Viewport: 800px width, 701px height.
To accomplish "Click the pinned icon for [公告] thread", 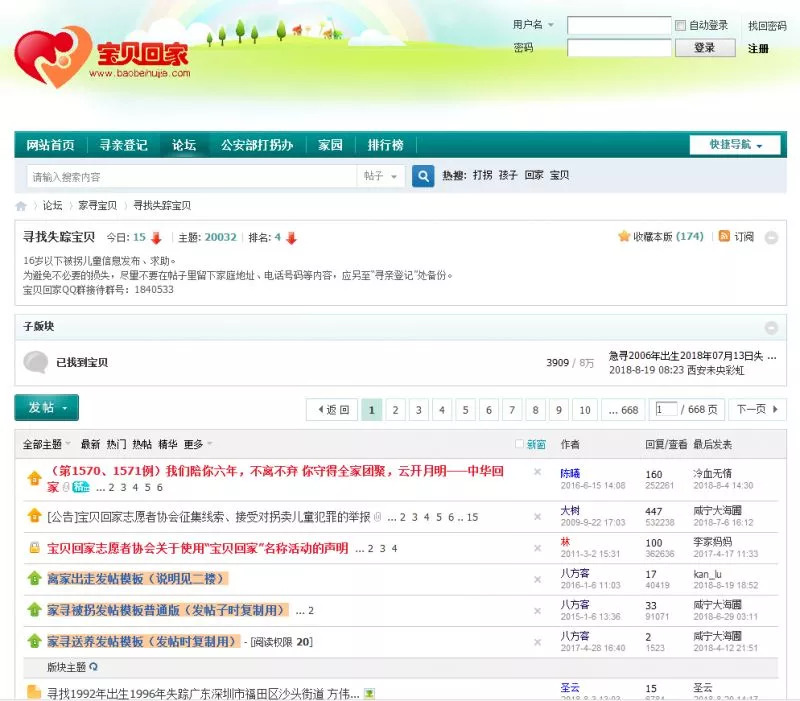I will [34, 516].
